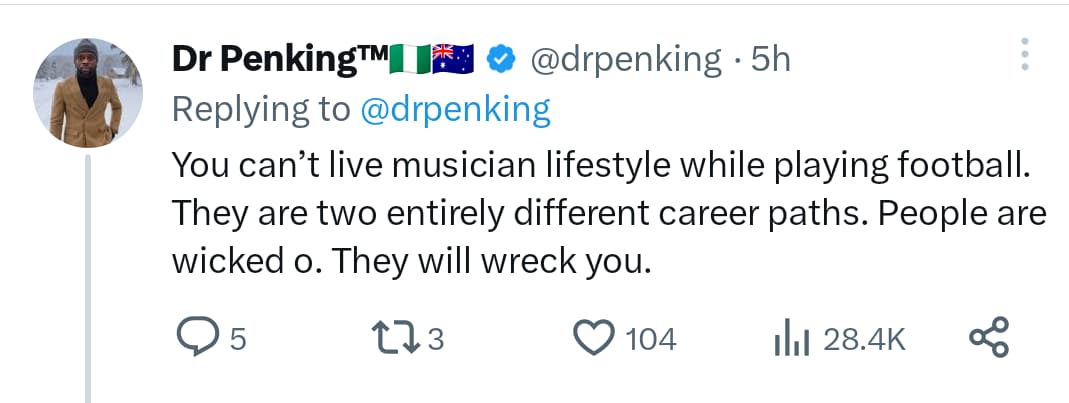Open the views analytics bar-chart icon
Viewport: 1069px width, 403px height.
(790, 340)
